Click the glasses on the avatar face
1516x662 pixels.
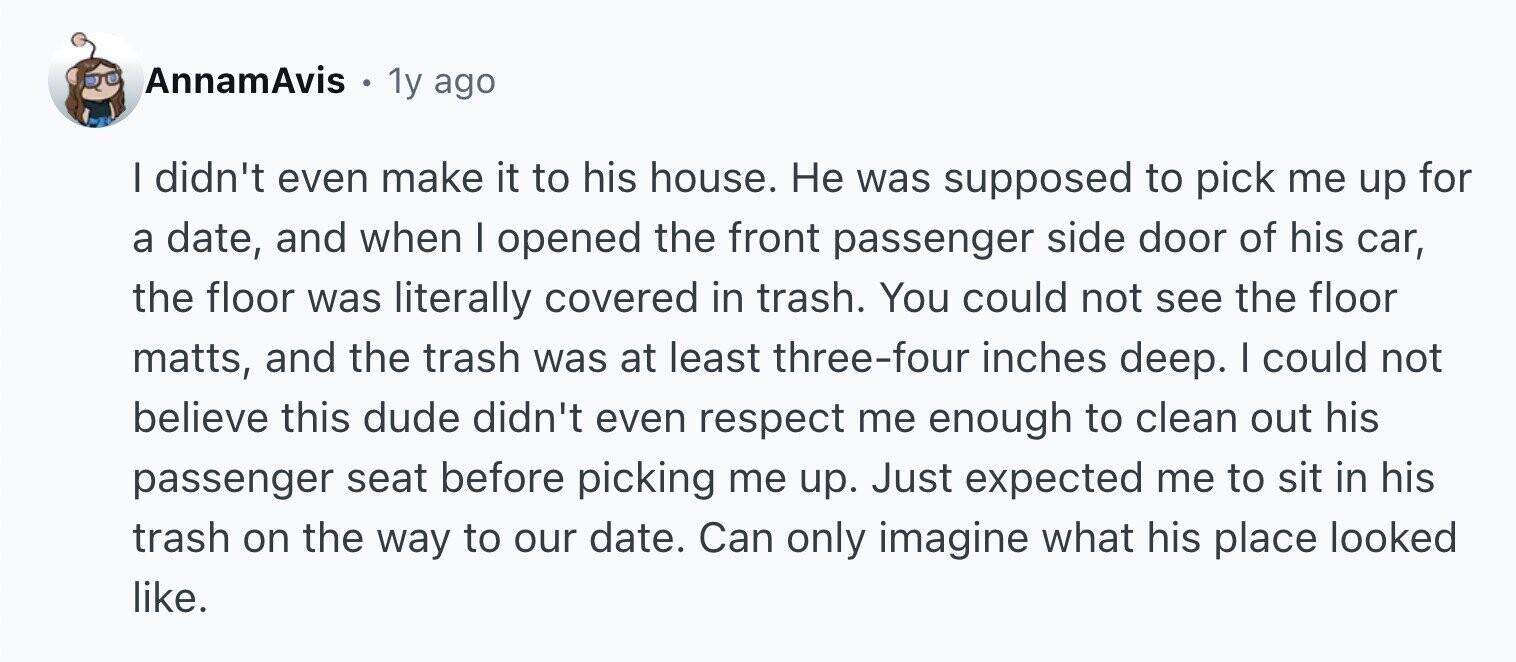(x=100, y=76)
